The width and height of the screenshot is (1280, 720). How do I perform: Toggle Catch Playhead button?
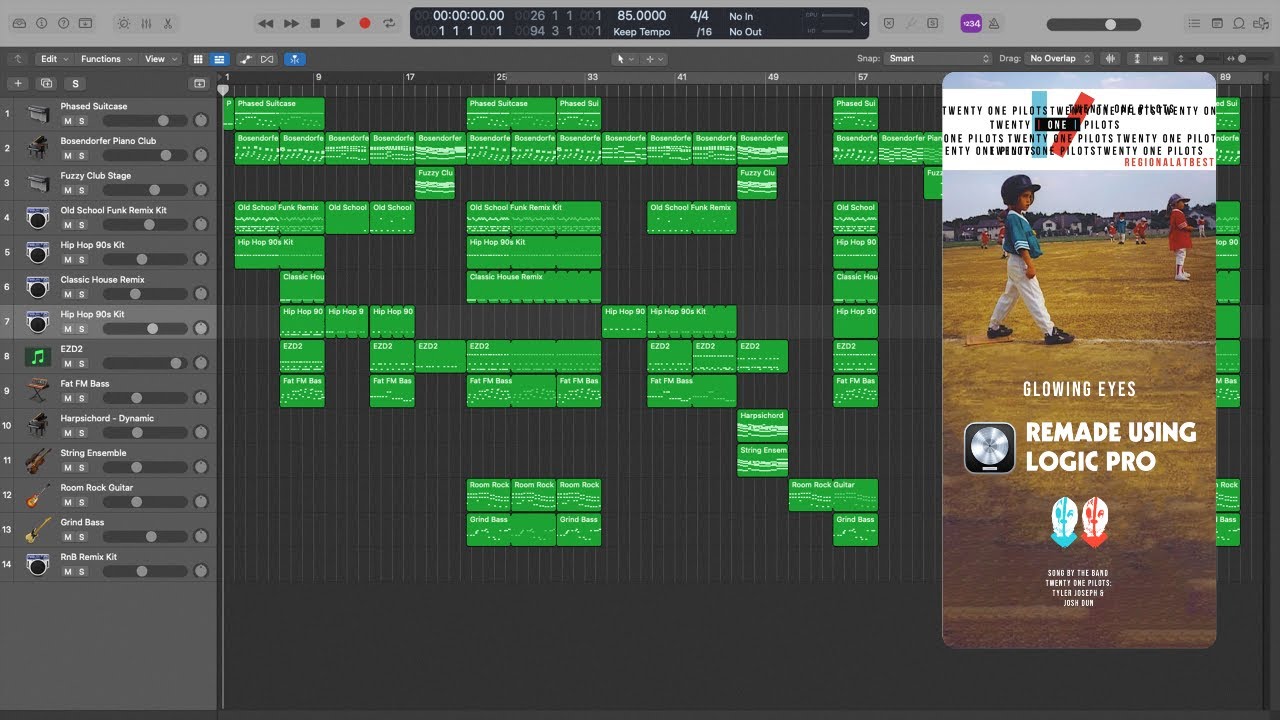pos(295,59)
